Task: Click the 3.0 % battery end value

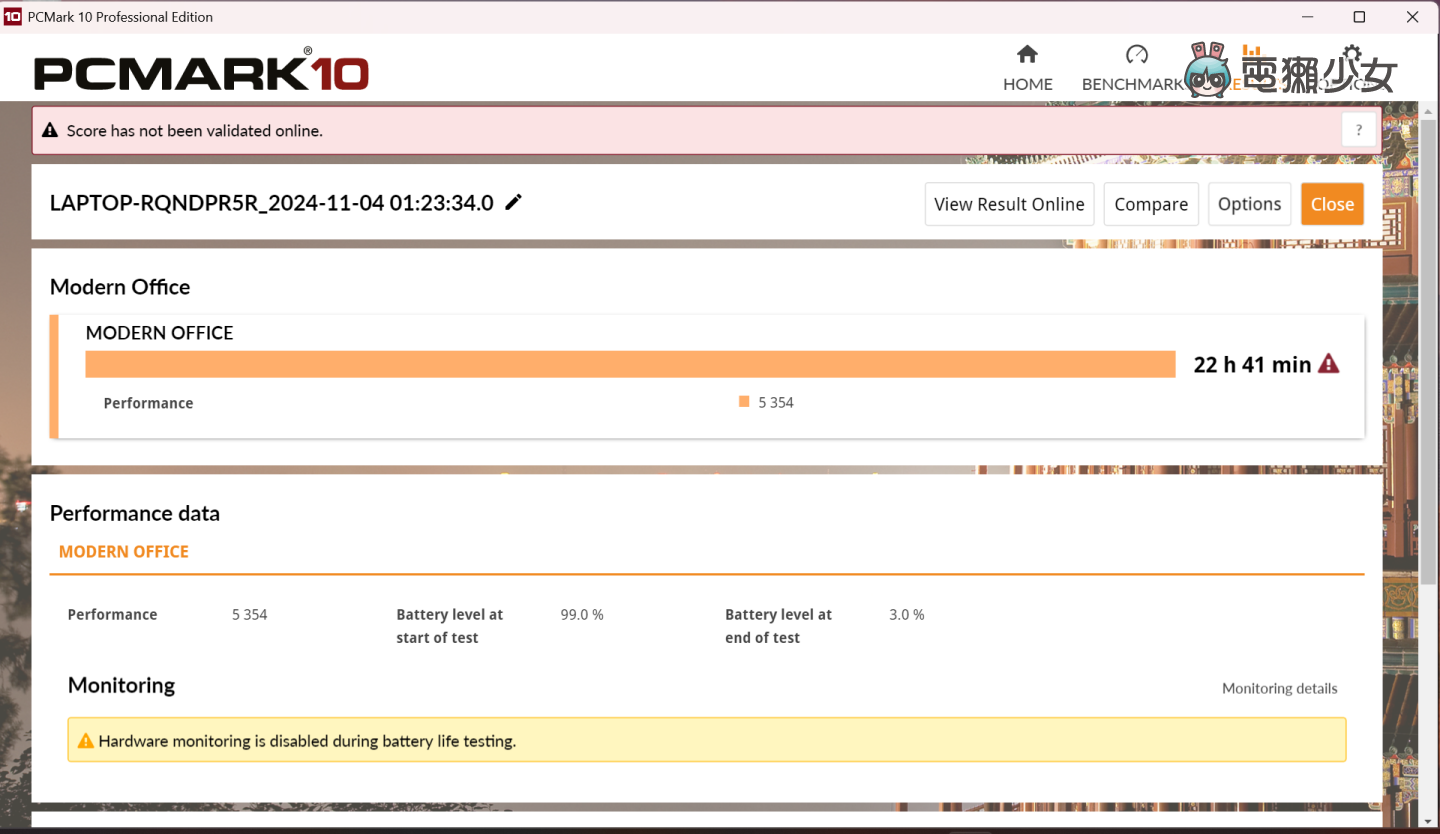Action: [907, 615]
